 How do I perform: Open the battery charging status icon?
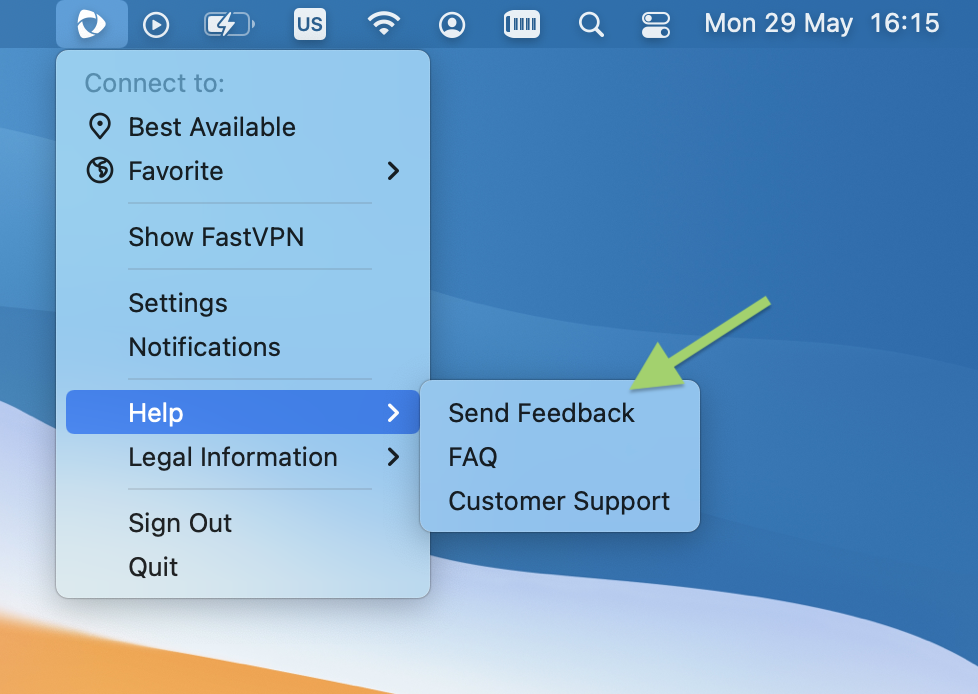229,25
